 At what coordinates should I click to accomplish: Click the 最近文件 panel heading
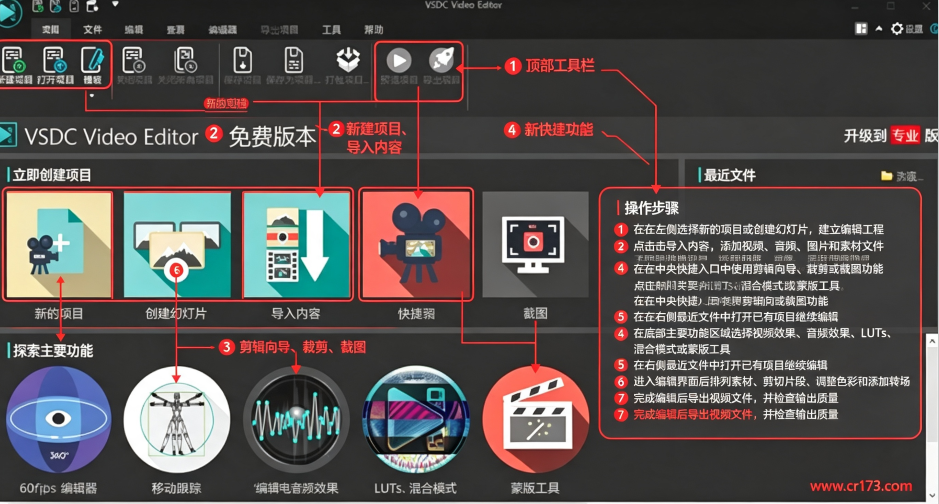(x=729, y=175)
